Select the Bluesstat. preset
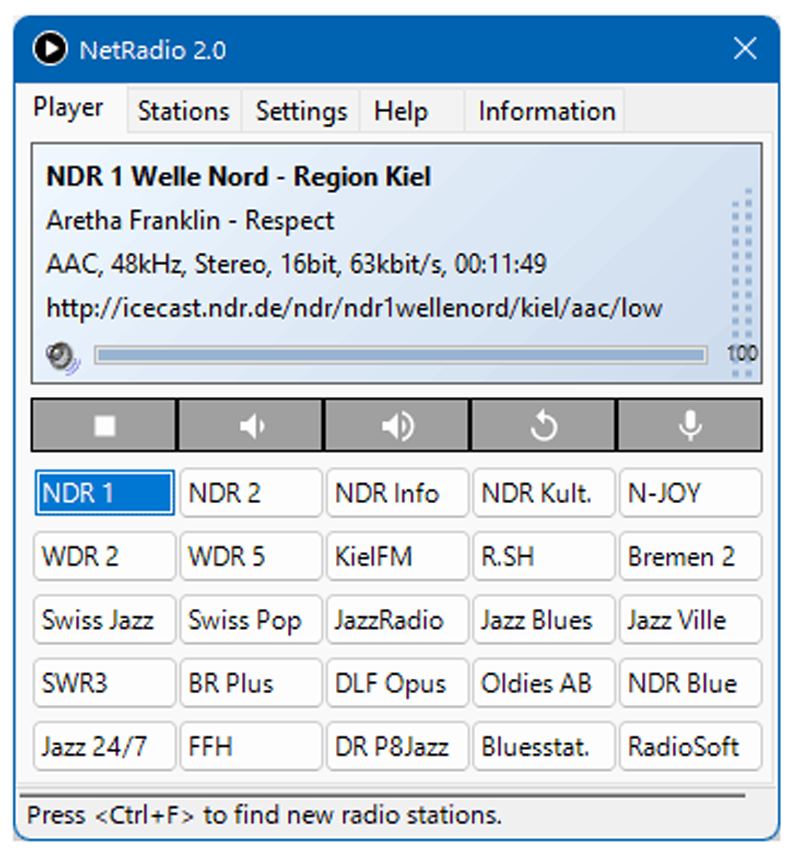The height and width of the screenshot is (852, 800). pos(543,746)
